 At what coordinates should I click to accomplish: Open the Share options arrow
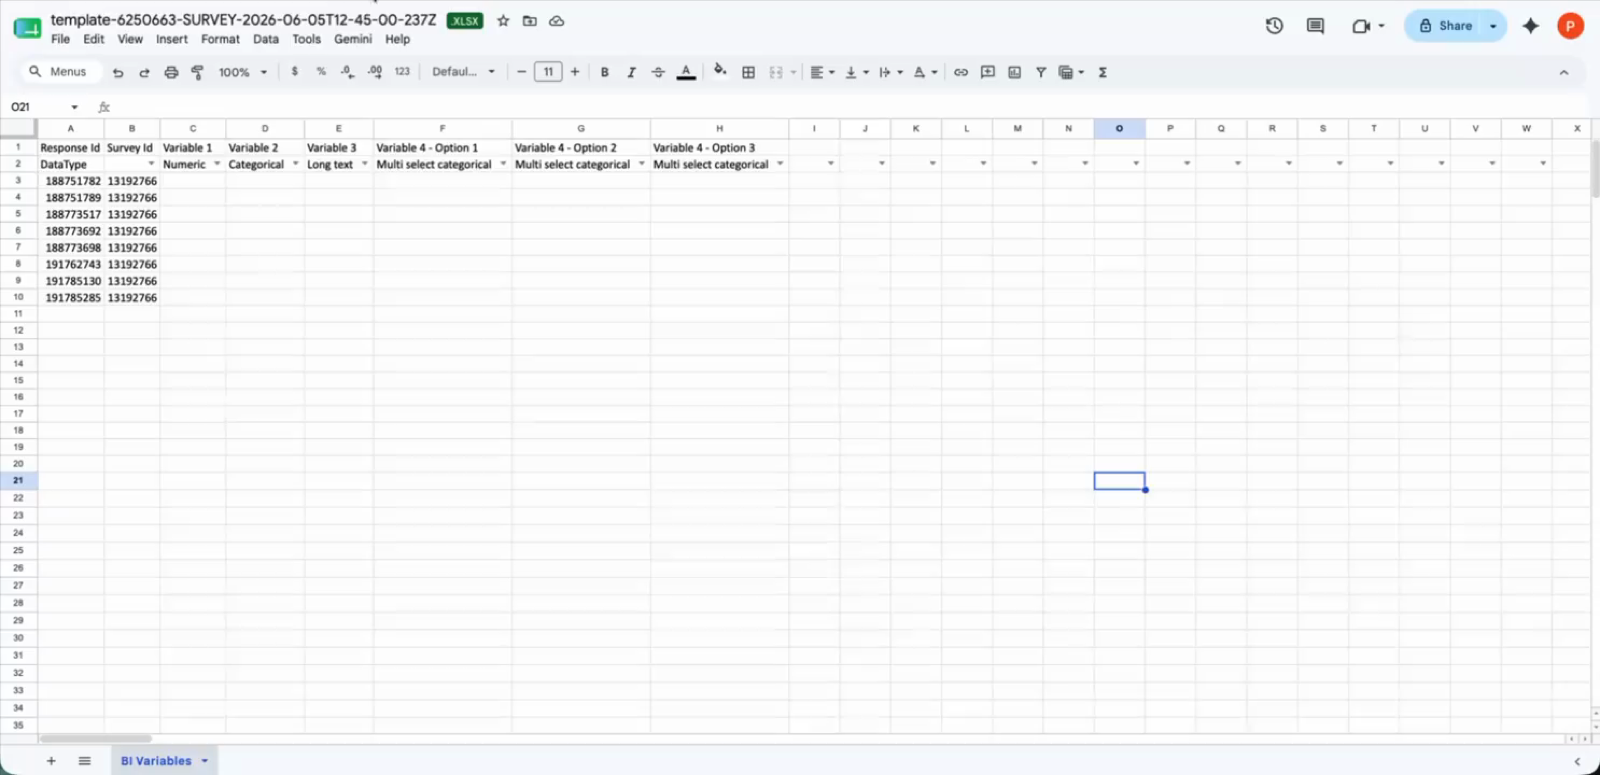(1494, 26)
